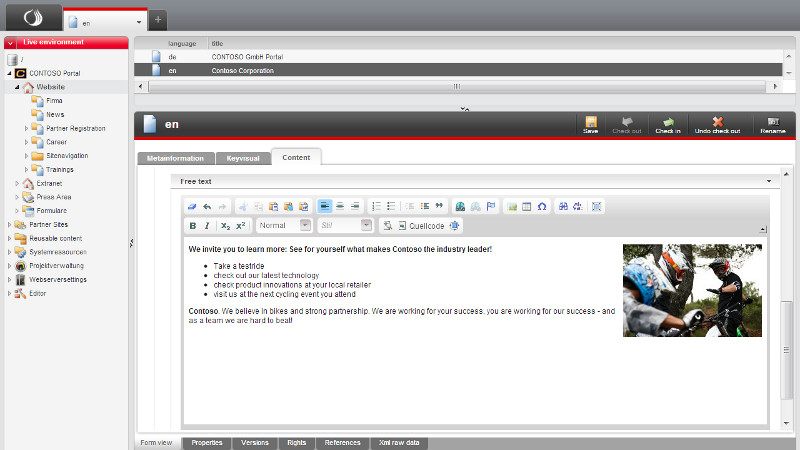Screen dimensions: 800x450
Task: Click Undo check out icon
Action: [x=717, y=123]
